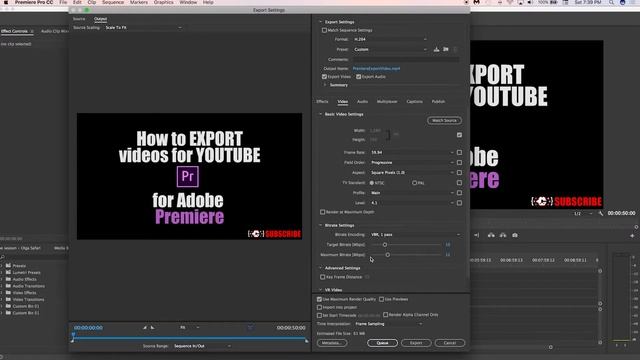640x360 pixels.
Task: Click the output name file link
Action: (376, 69)
